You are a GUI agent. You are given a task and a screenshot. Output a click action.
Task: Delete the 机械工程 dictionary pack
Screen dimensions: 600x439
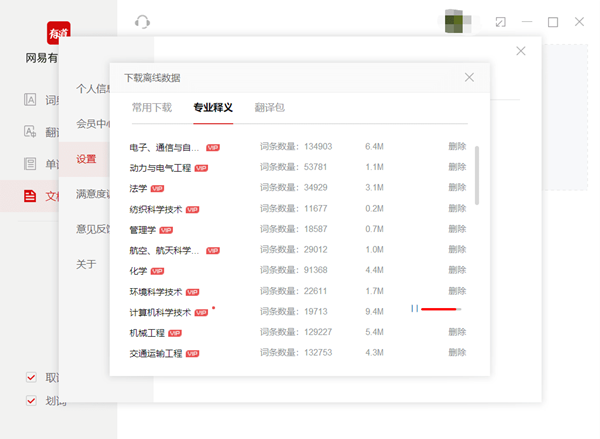(457, 332)
